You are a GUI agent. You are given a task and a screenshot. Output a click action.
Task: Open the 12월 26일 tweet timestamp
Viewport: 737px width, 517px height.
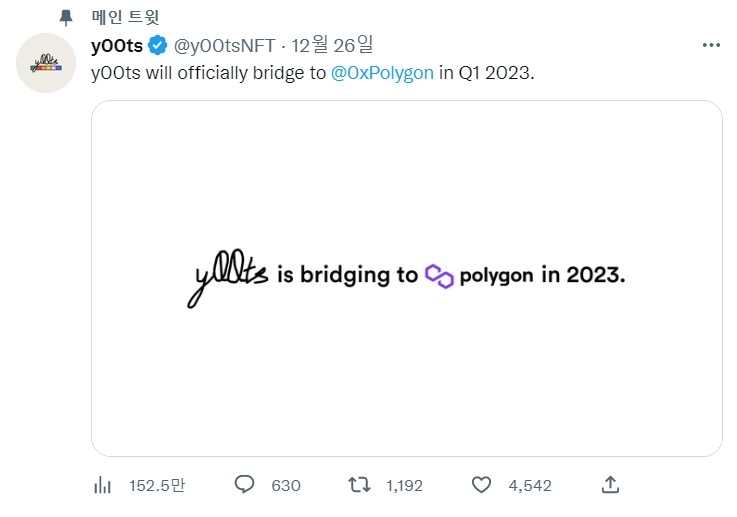(x=332, y=45)
